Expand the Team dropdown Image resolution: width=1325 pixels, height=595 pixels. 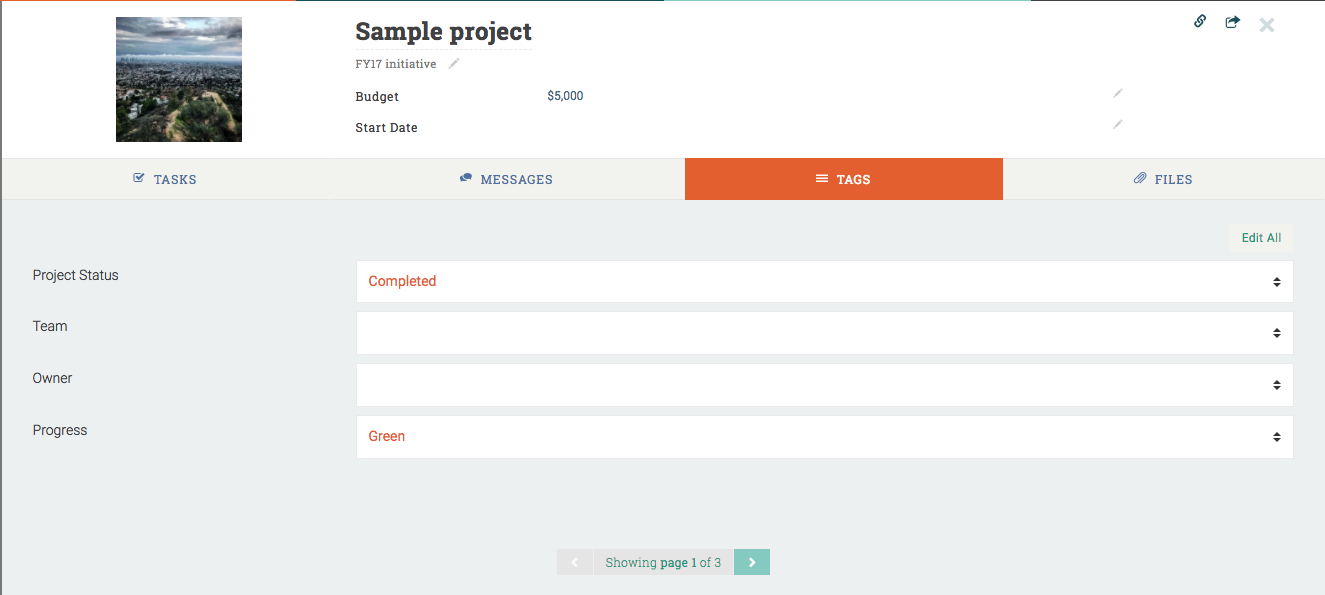coord(824,333)
